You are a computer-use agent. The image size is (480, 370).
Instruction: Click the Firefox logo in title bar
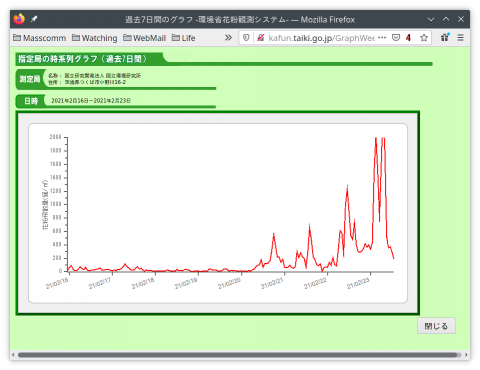coord(19,19)
